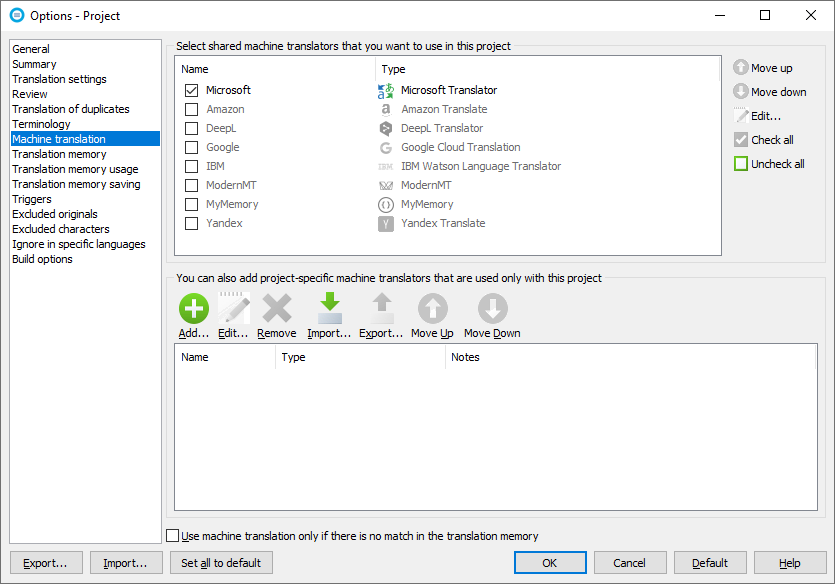Enable the Yandex translator checkbox

click(191, 224)
